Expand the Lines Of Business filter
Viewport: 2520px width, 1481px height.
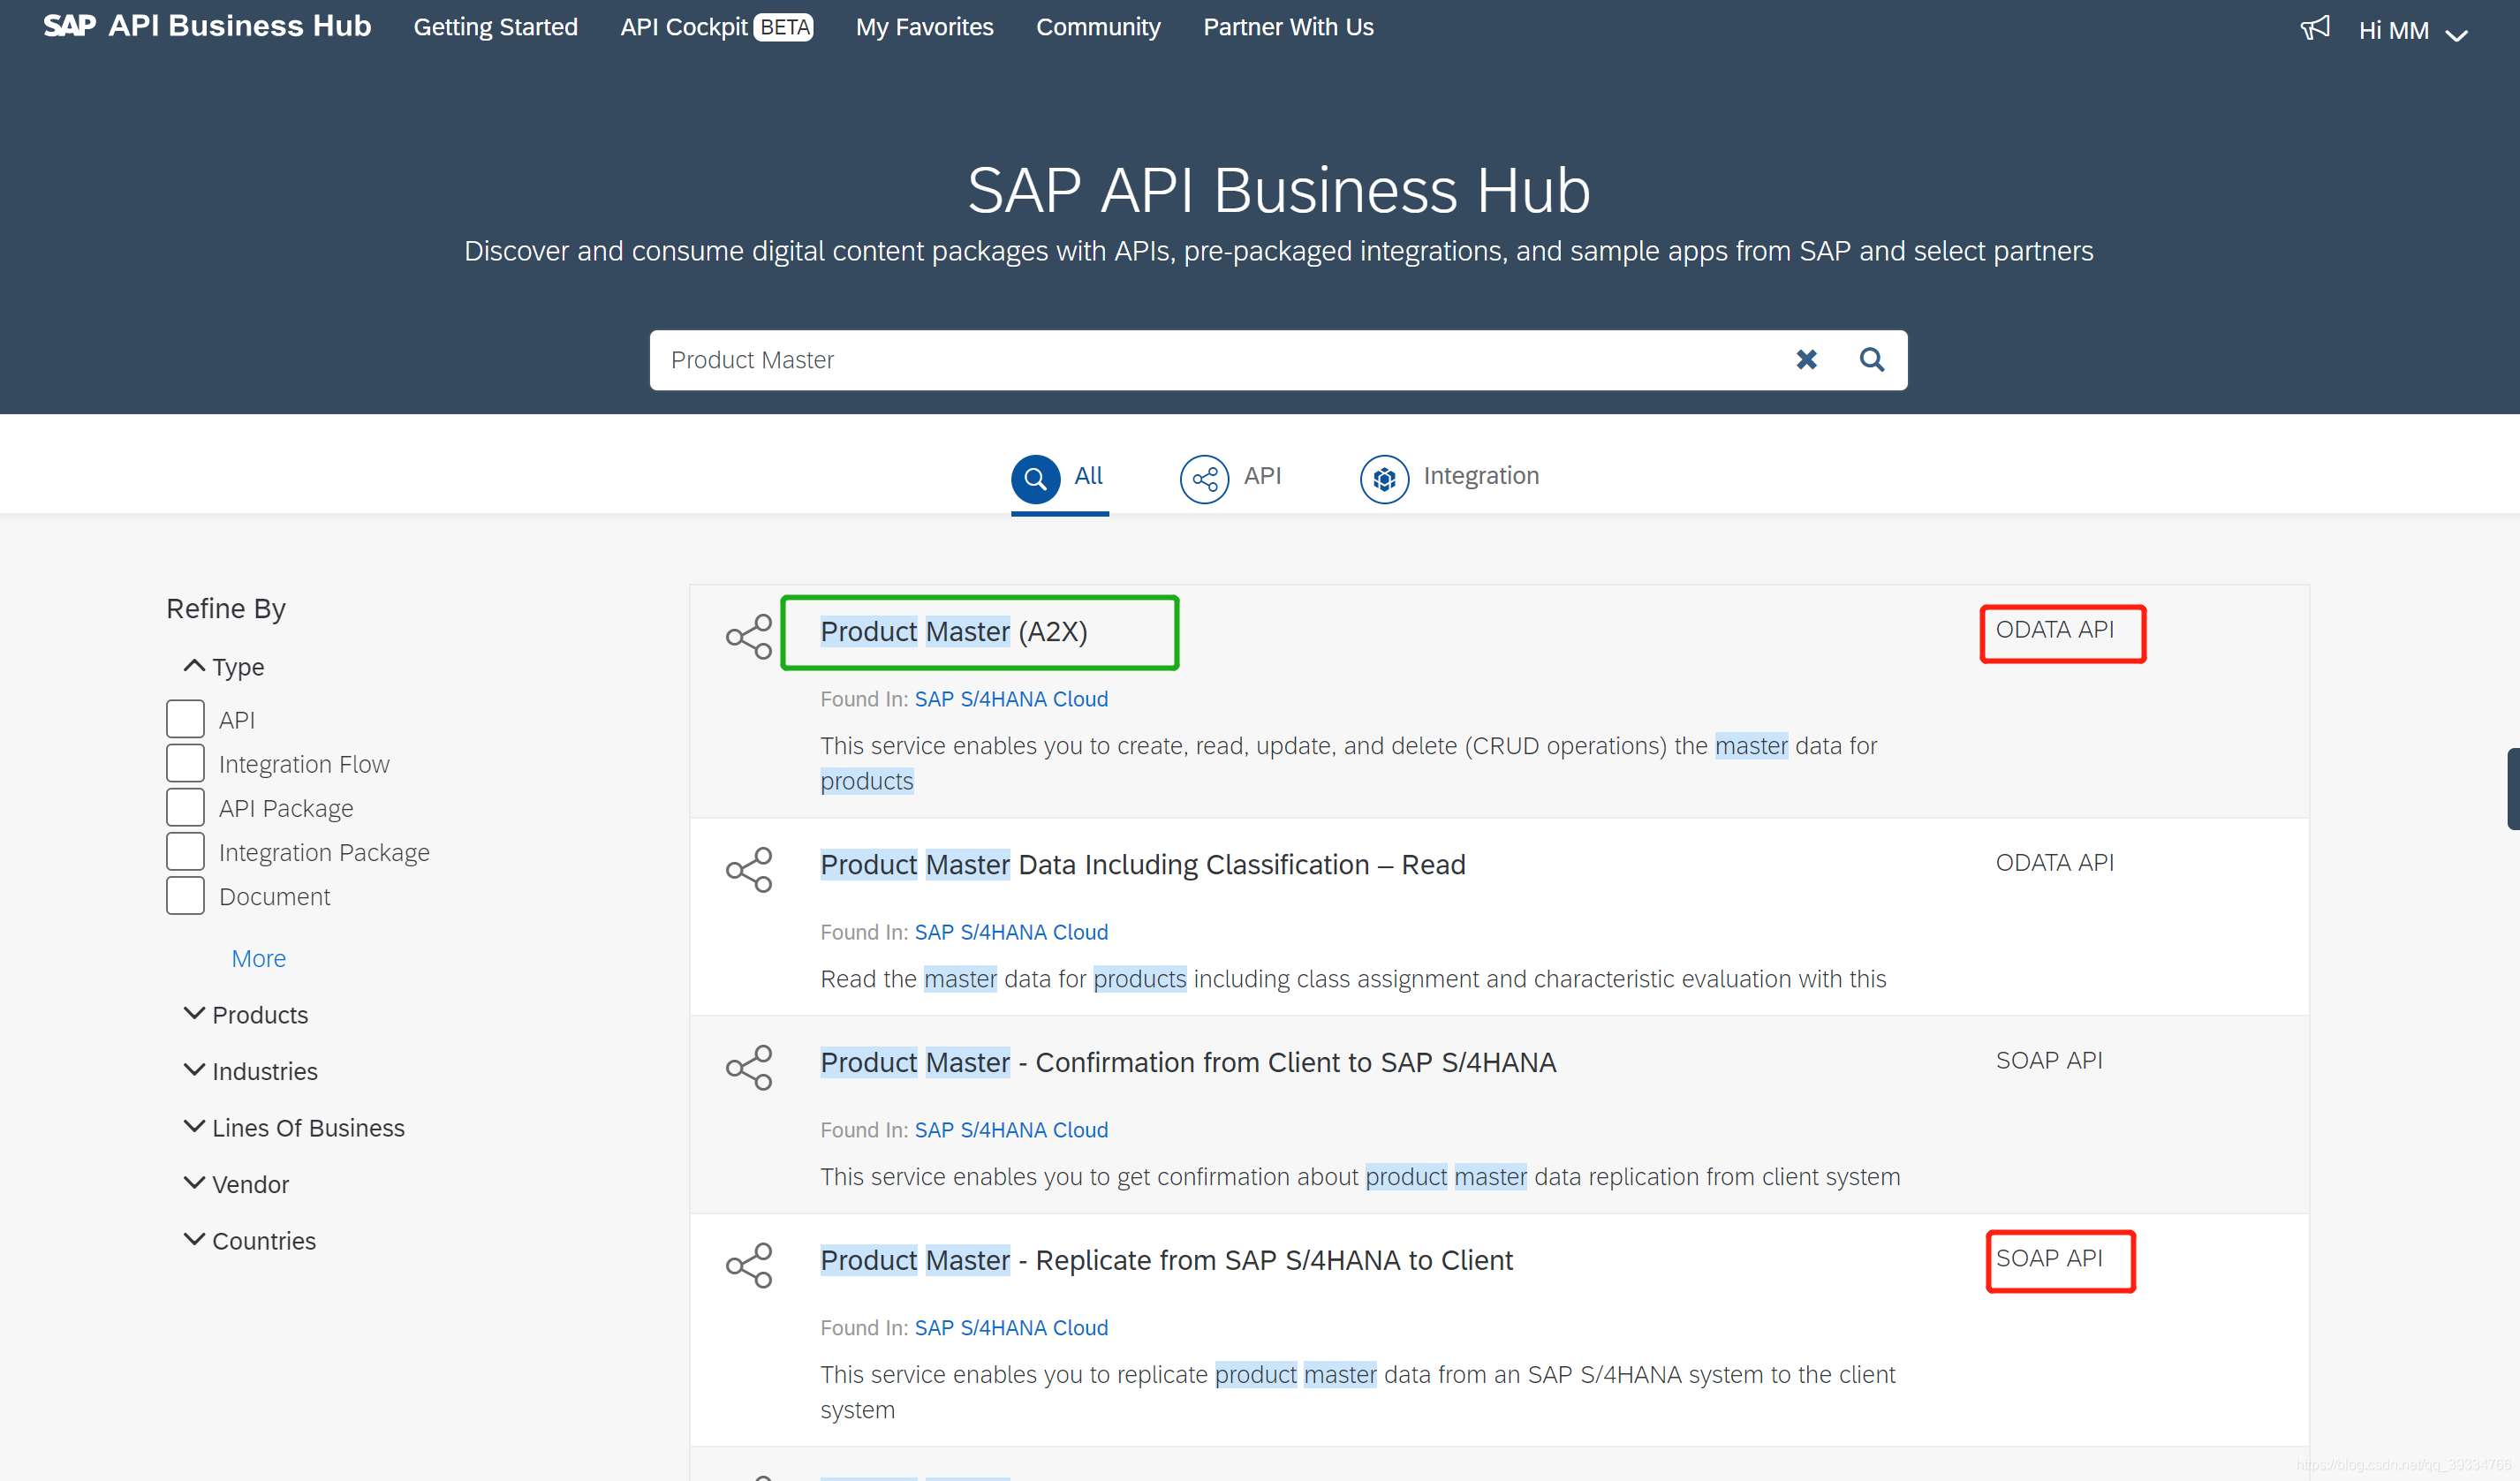pyautogui.click(x=194, y=1127)
